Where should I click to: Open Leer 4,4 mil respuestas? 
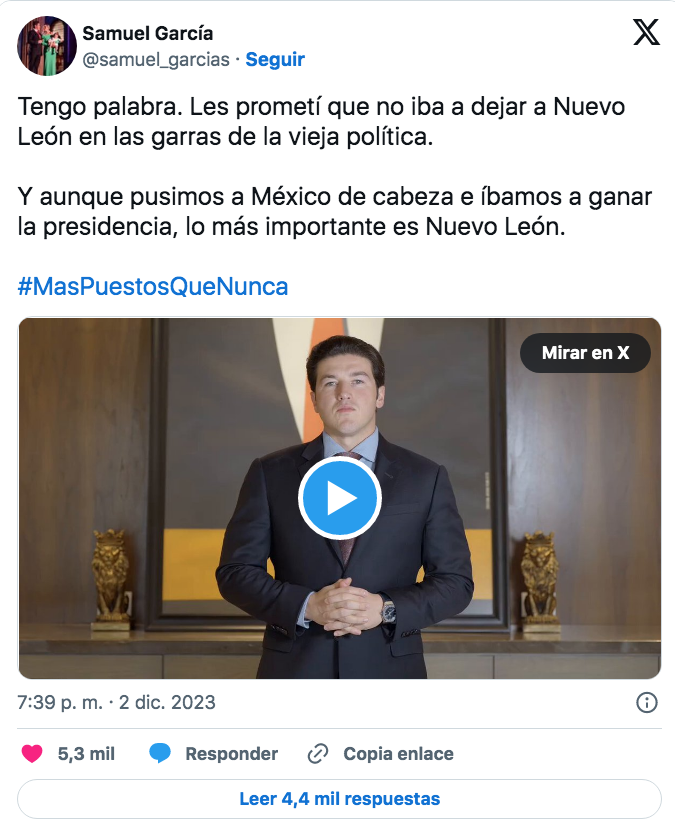tap(340, 799)
